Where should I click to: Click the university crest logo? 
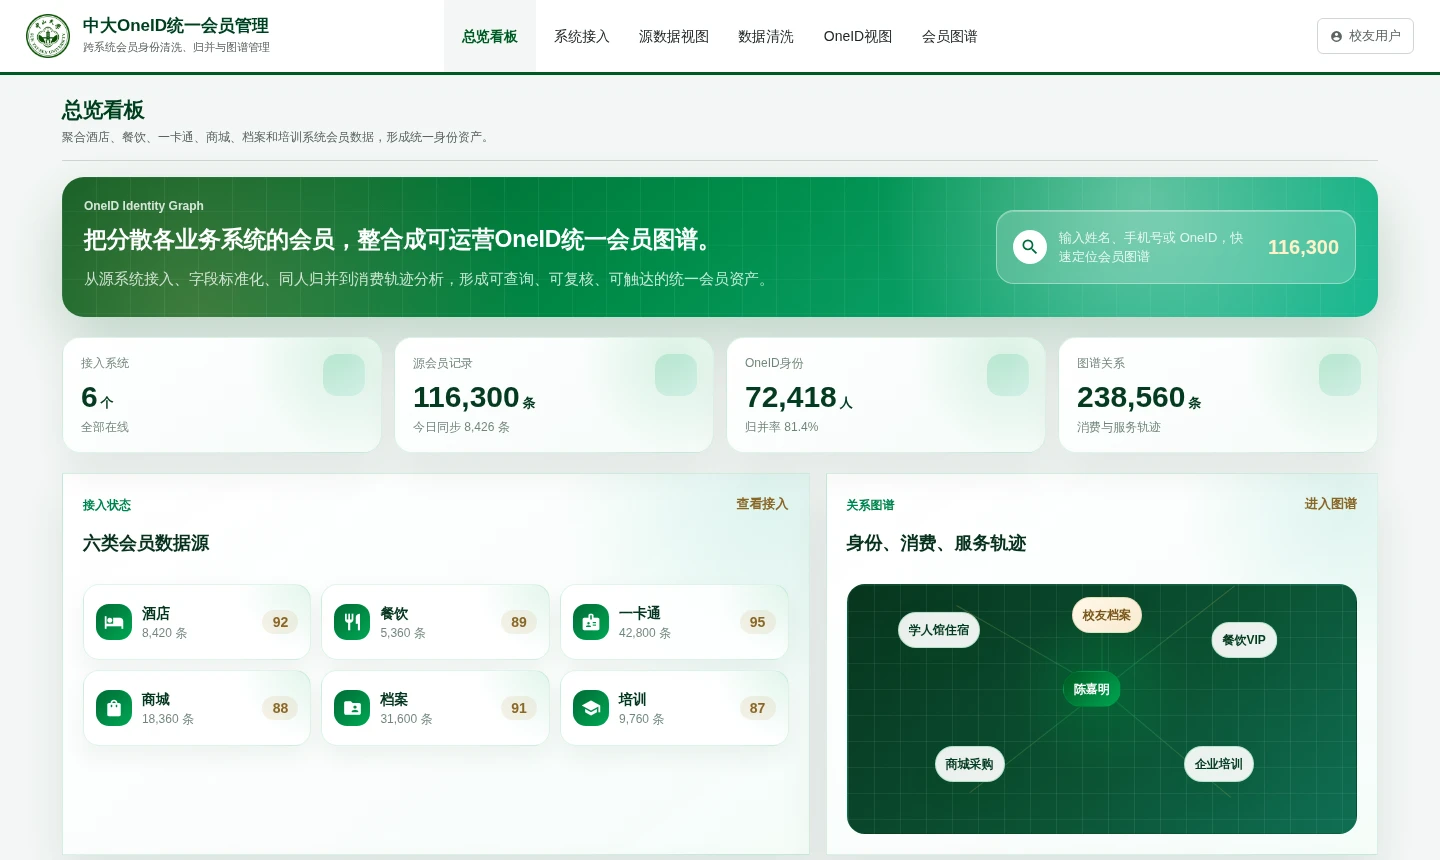[x=48, y=36]
